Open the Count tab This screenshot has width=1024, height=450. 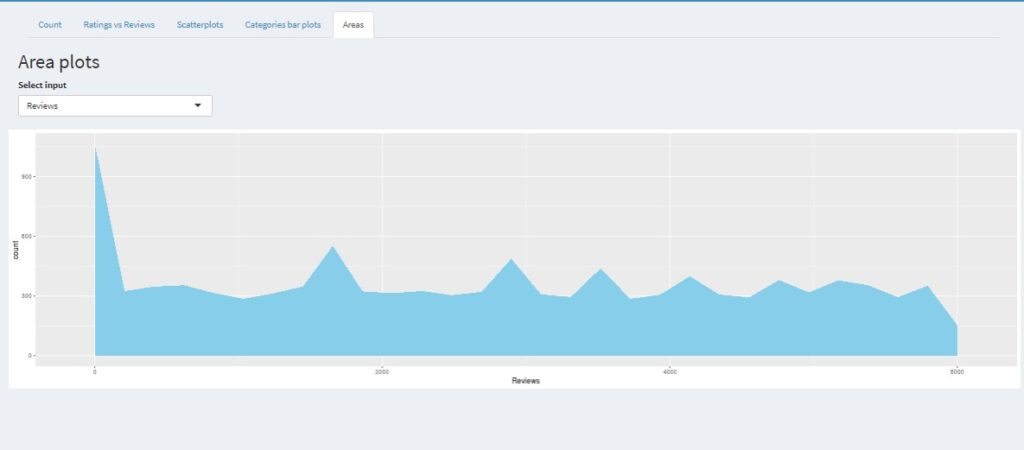click(50, 24)
